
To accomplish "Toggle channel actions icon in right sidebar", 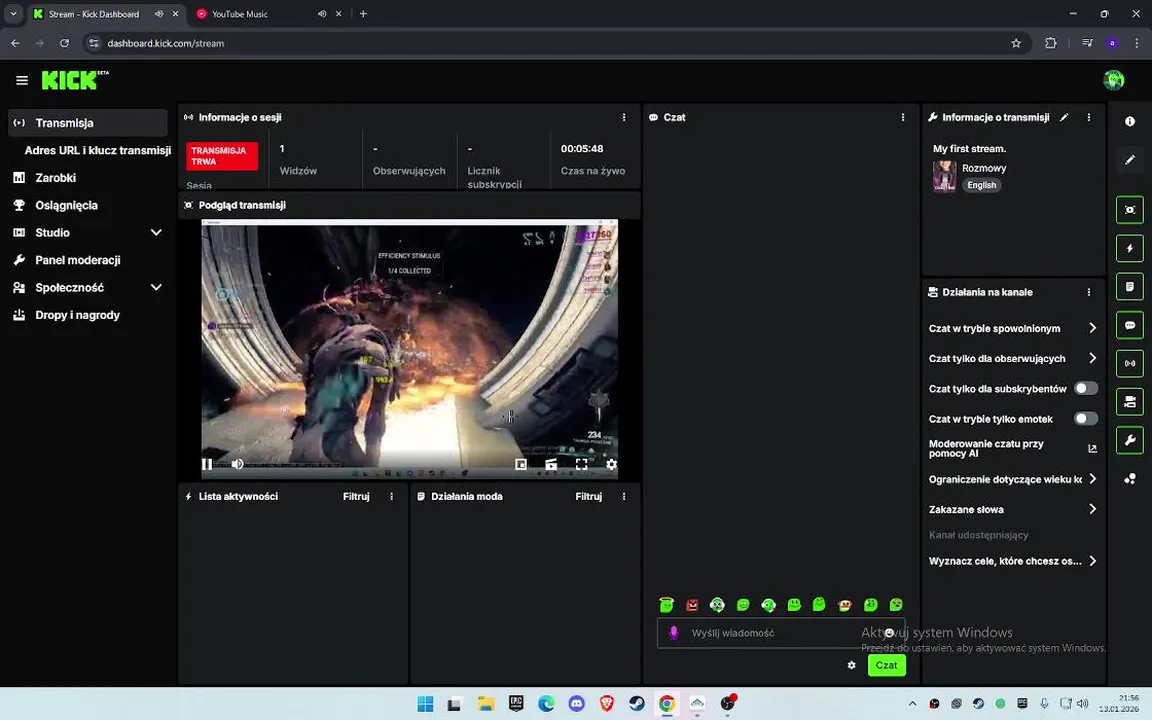I will pos(1129,402).
